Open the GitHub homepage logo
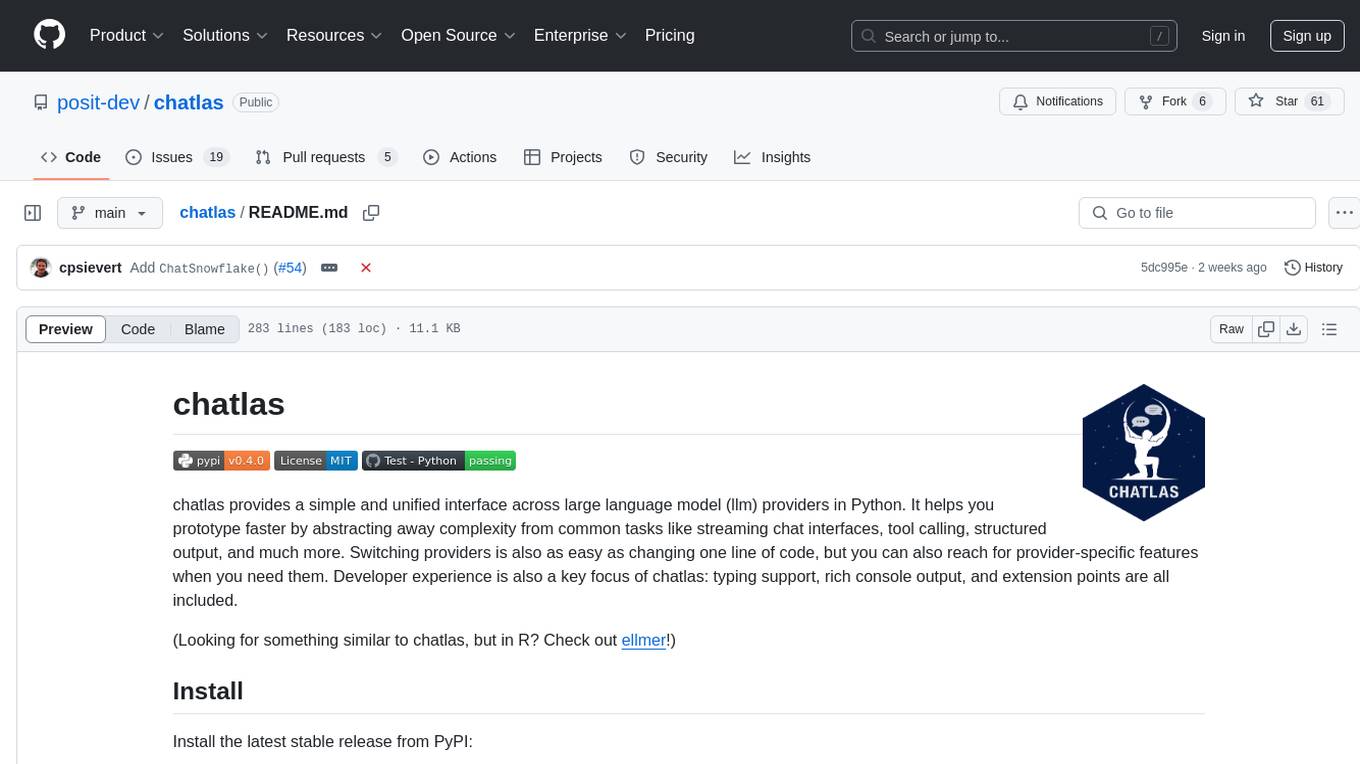Image resolution: width=1360 pixels, height=764 pixels. pos(49,35)
